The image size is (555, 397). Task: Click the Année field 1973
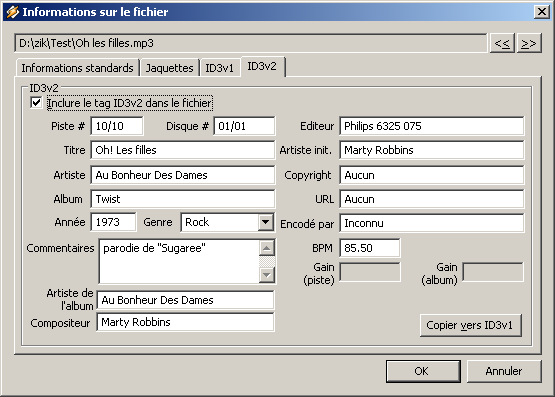click(113, 222)
